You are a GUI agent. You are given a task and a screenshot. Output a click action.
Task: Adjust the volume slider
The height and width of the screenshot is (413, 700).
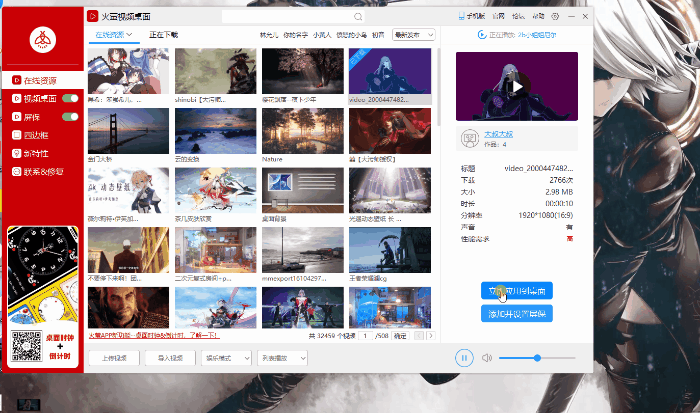point(537,357)
